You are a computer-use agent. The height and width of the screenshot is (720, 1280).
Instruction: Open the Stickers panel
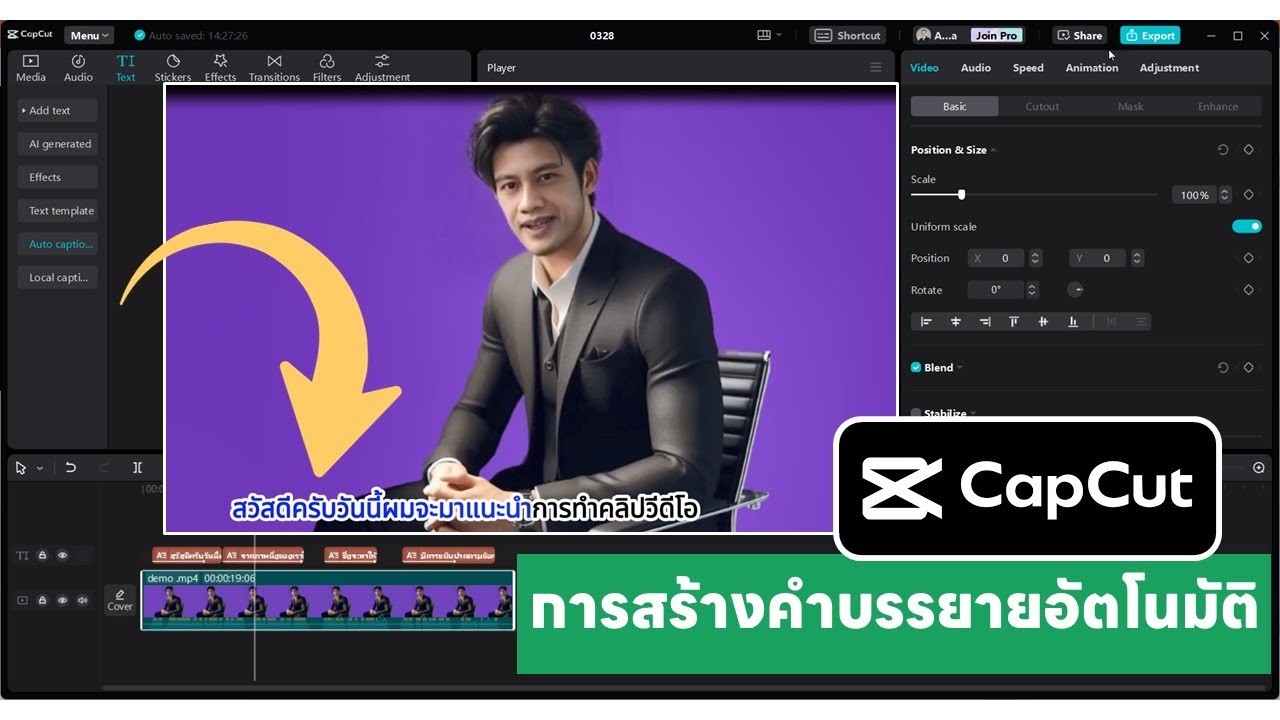(x=173, y=68)
